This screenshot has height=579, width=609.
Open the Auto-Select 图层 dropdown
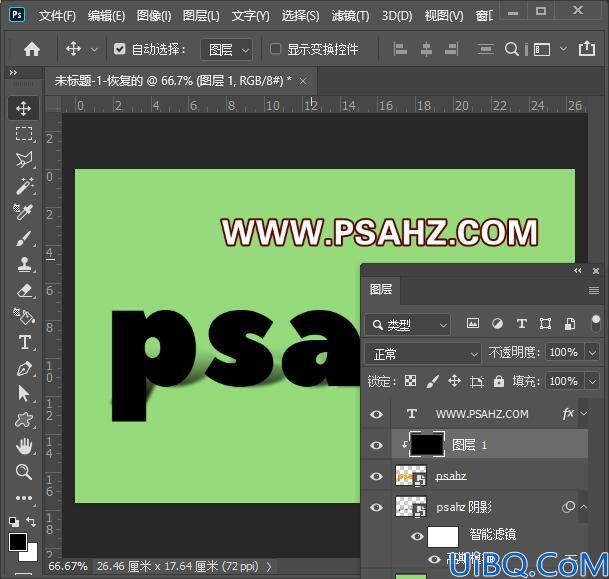[226, 49]
